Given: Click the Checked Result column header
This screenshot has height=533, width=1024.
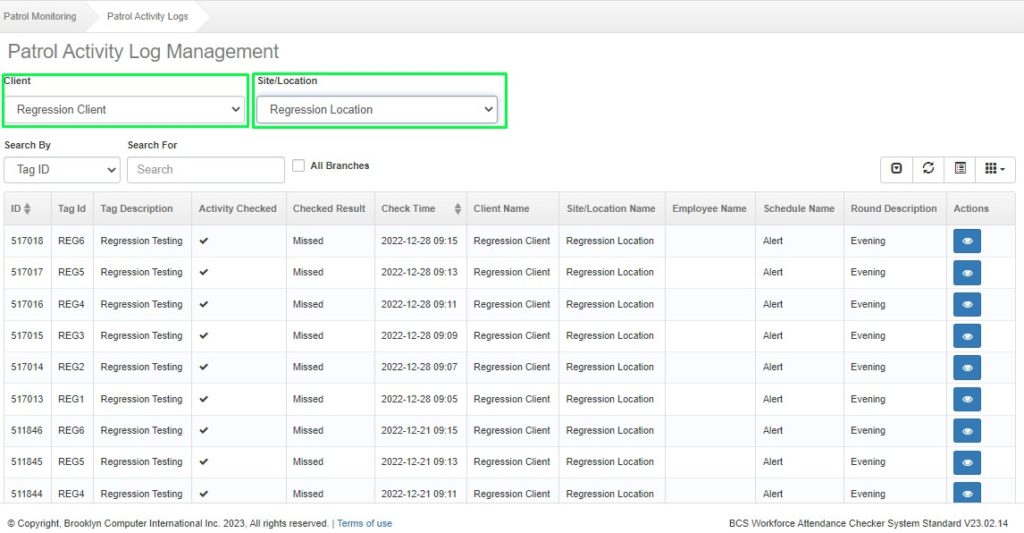Looking at the screenshot, I should (329, 209).
